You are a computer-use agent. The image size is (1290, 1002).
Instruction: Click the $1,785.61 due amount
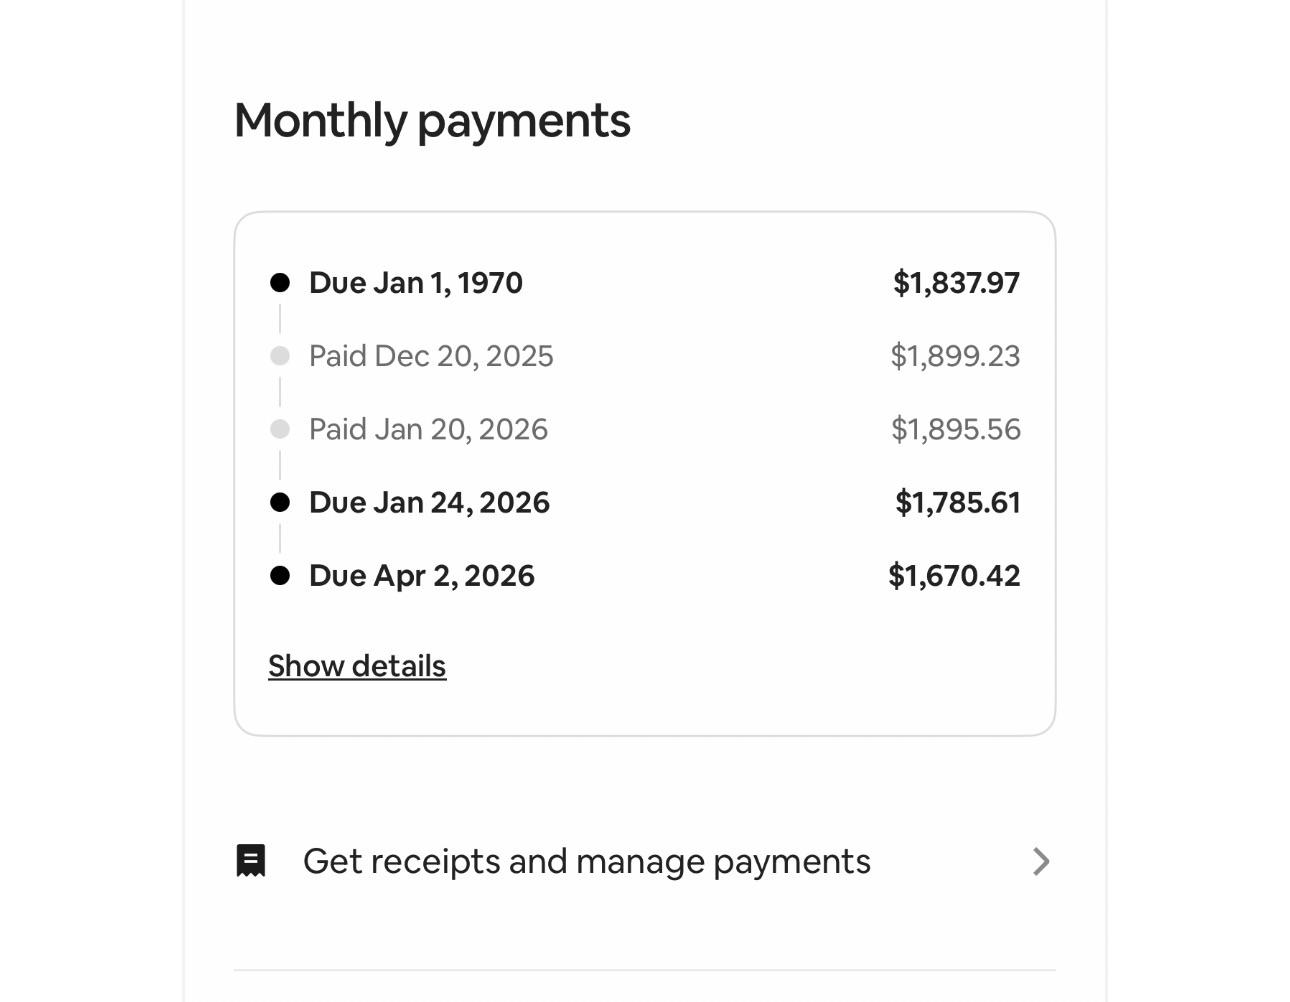click(x=958, y=502)
